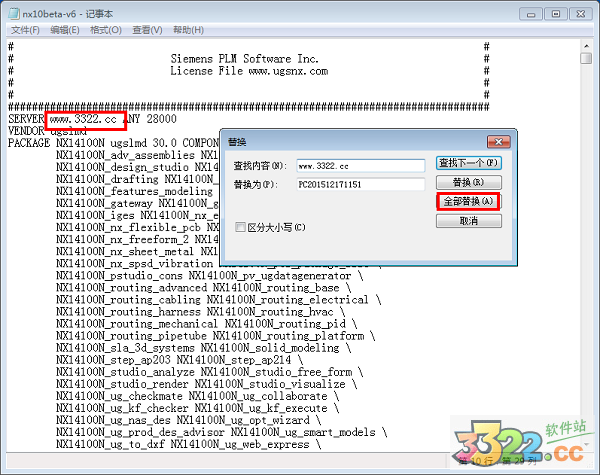The width and height of the screenshot is (600, 475).
Task: Close the 替换 dialog
Action: point(498,142)
